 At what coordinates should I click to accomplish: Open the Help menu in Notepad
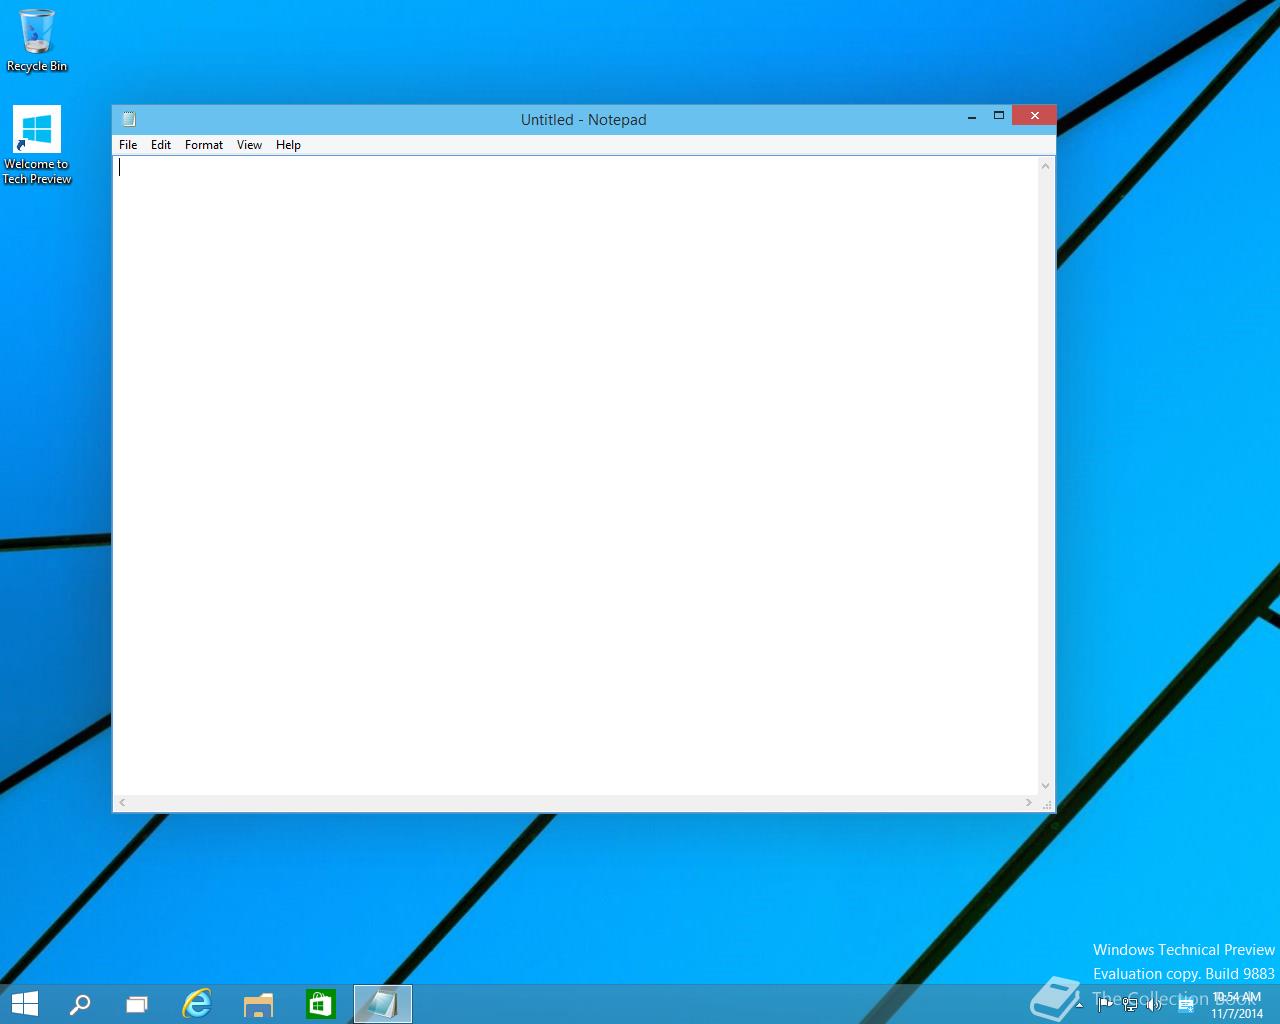click(288, 145)
